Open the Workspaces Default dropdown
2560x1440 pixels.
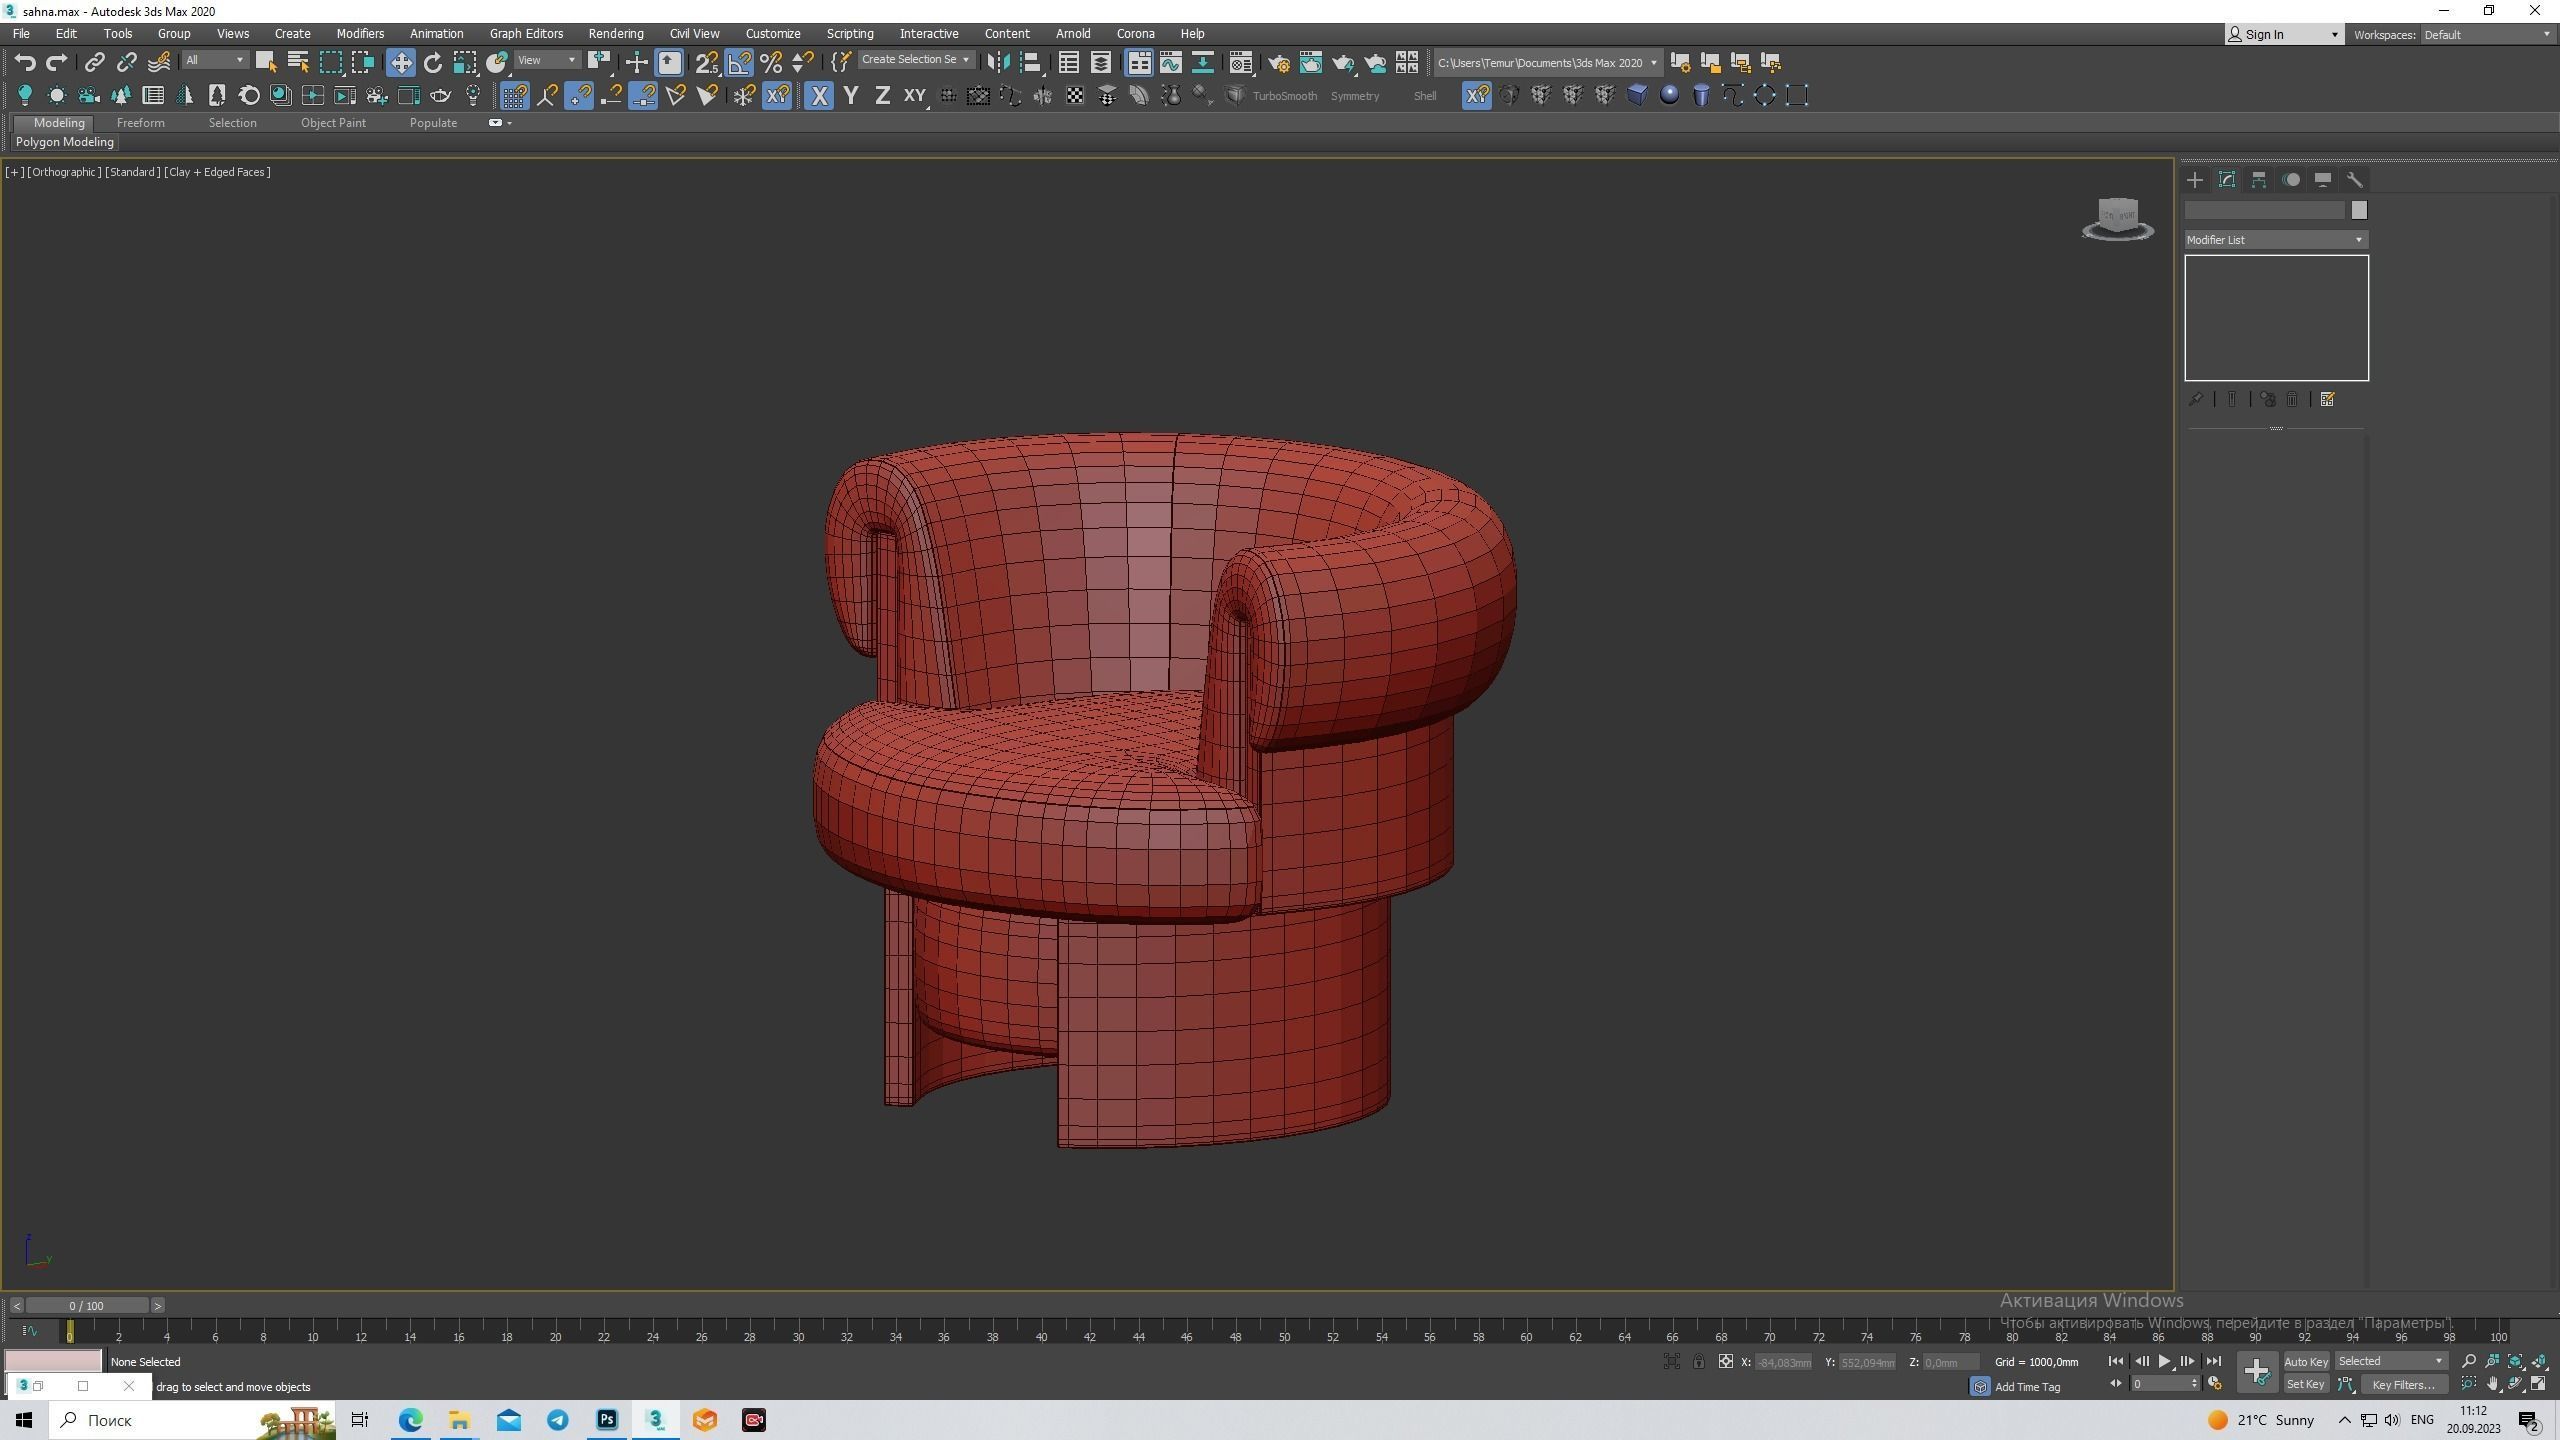tap(2486, 35)
